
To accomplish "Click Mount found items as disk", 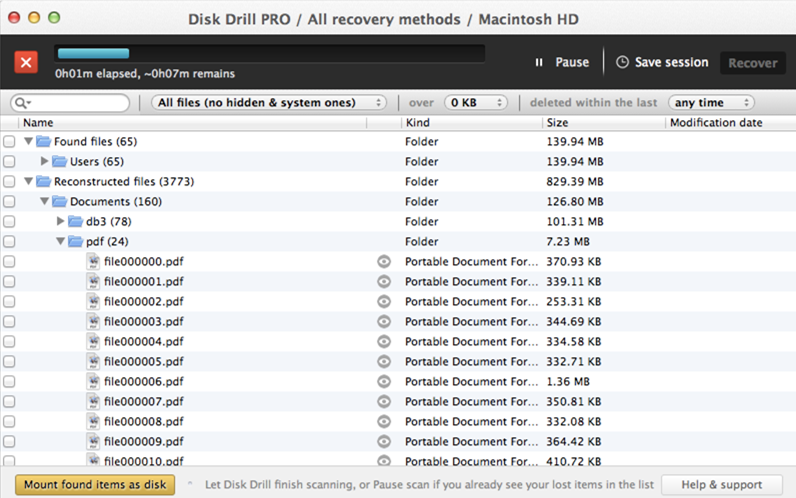I will (95, 484).
